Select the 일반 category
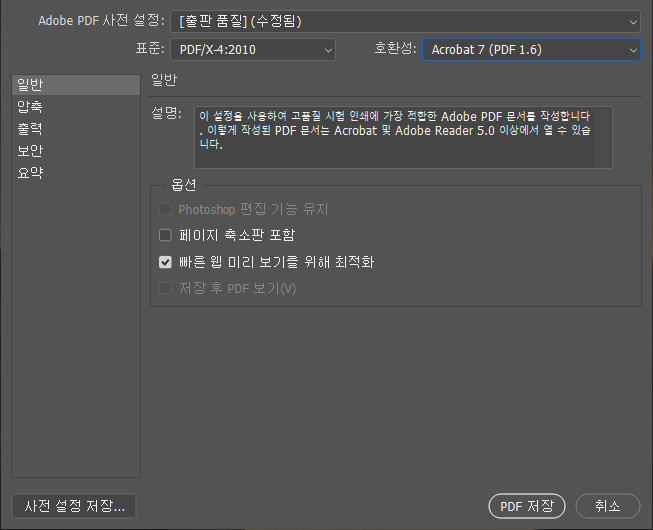Viewport: 653px width, 530px height. coord(76,85)
